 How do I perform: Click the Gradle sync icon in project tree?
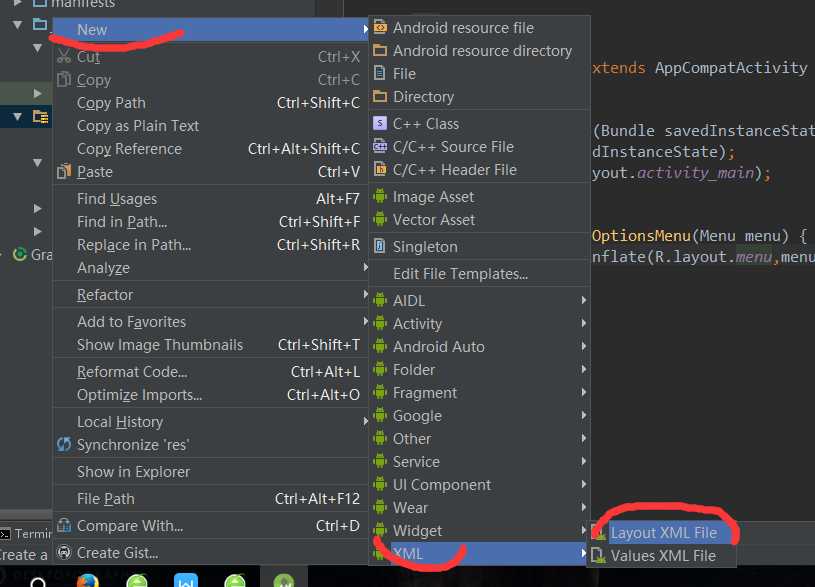[x=20, y=254]
